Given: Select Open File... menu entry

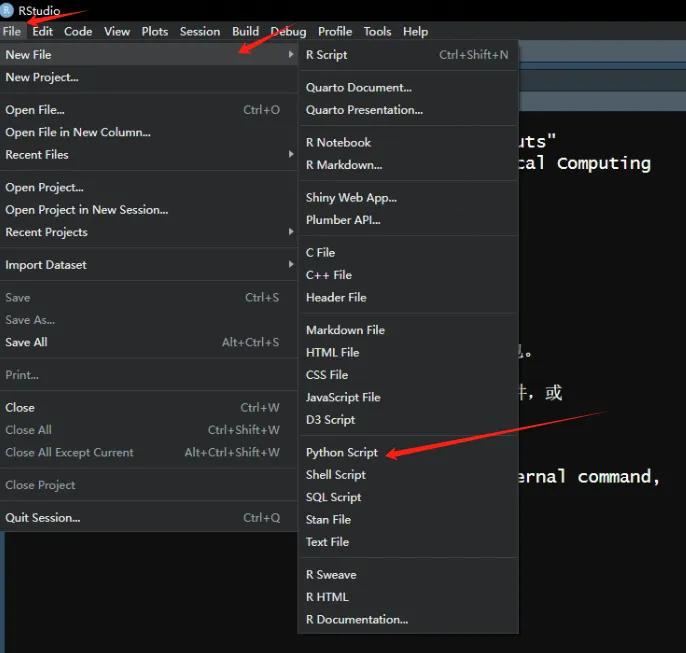Looking at the screenshot, I should tap(149, 110).
